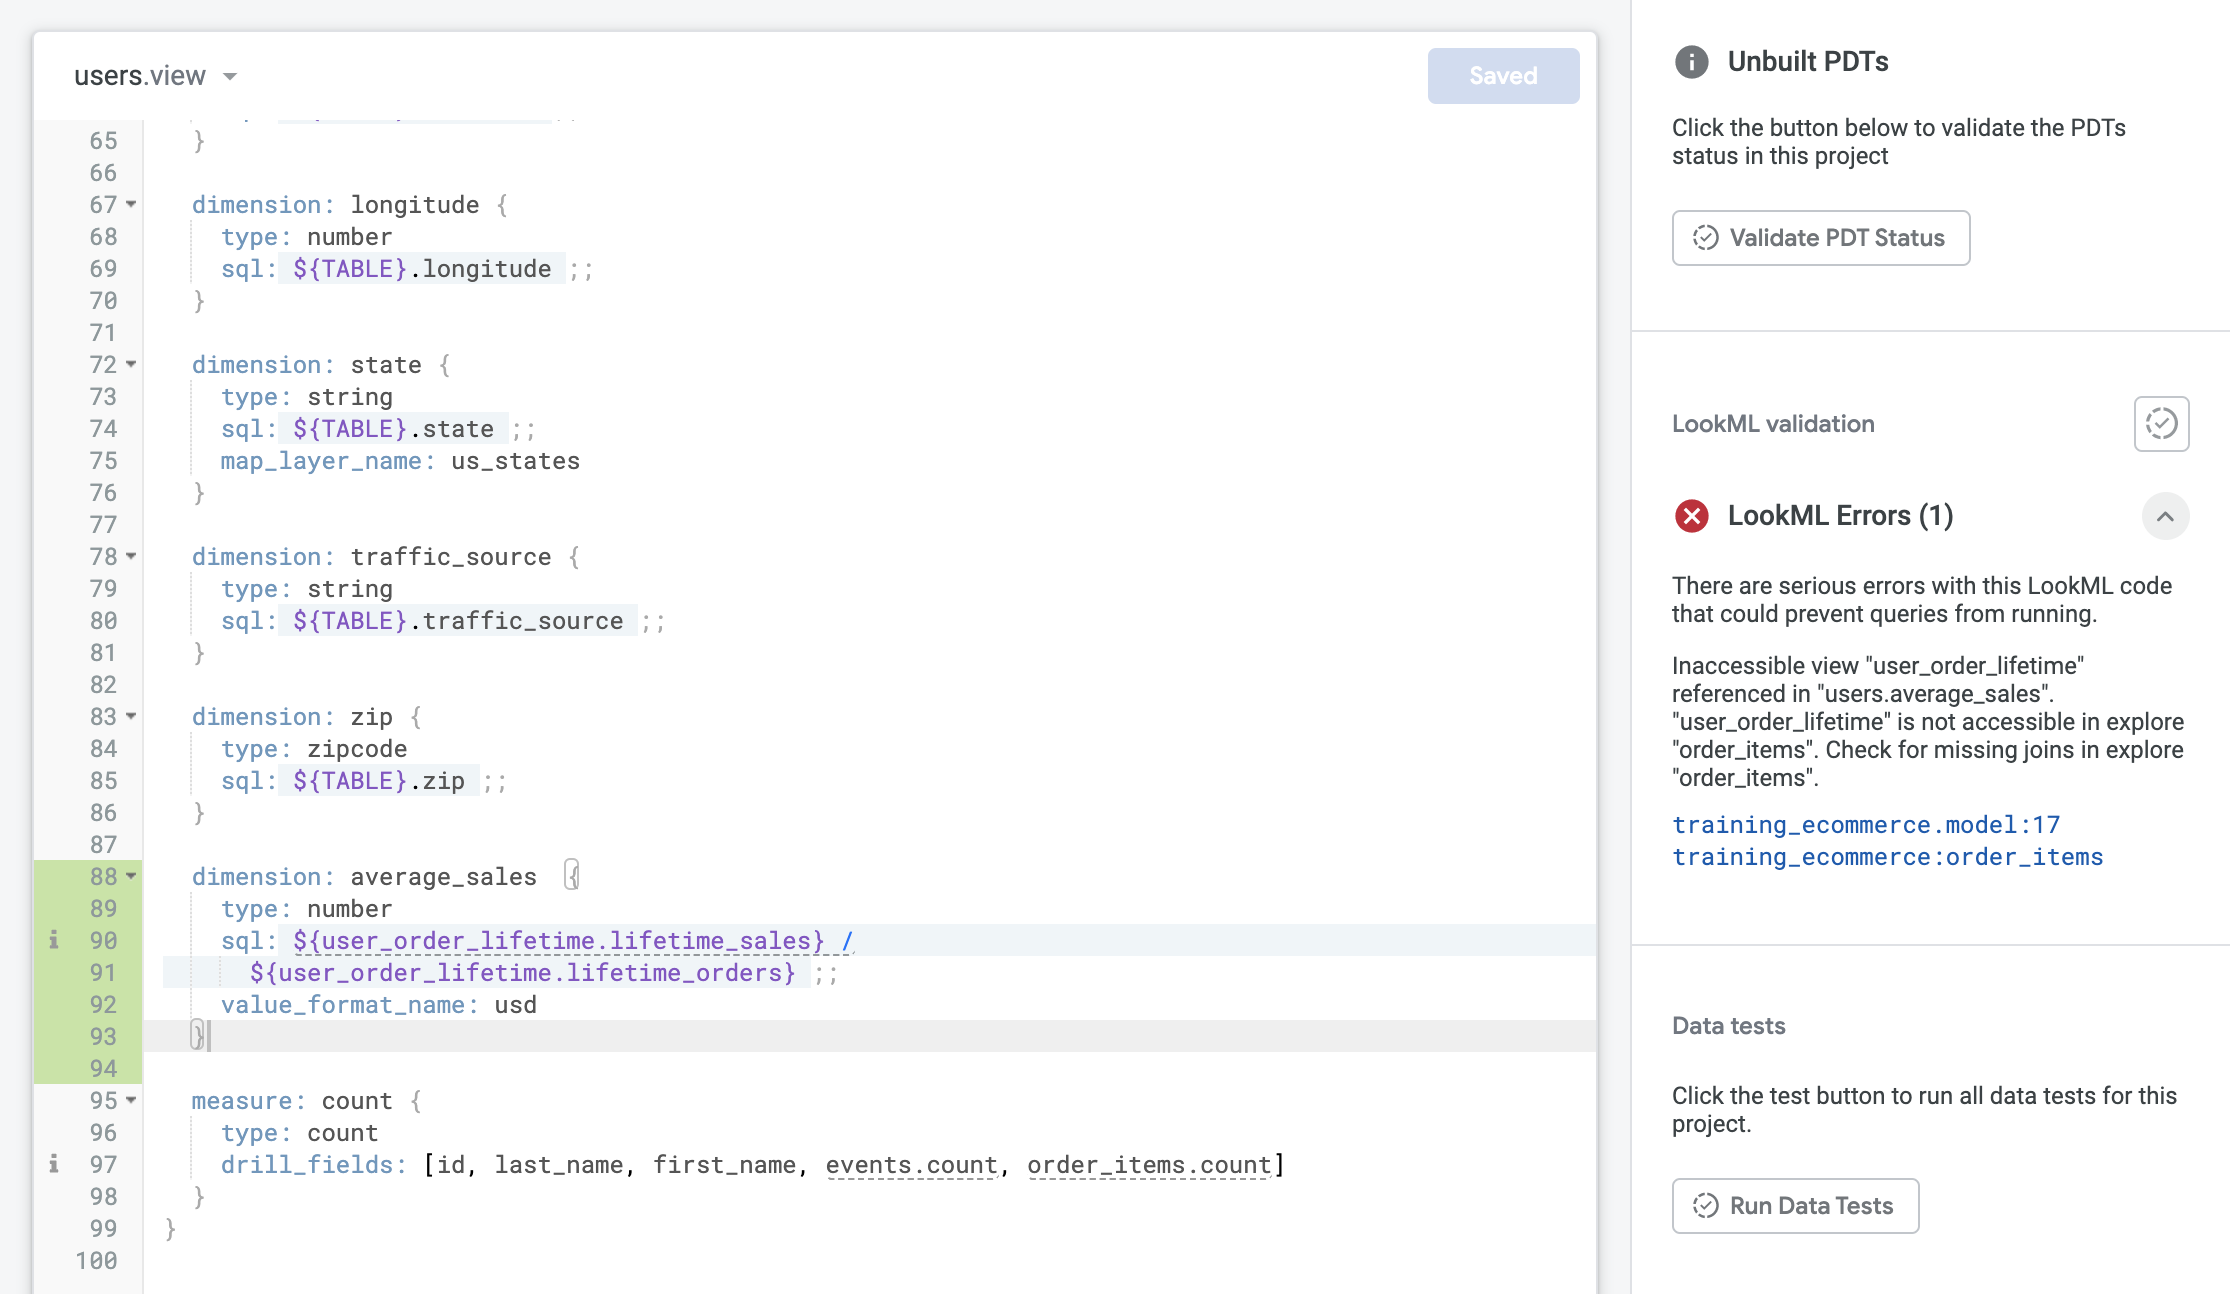Viewport: 2230px width, 1294px height.
Task: Fold the traffic_source dimension at line 78
Action: click(x=131, y=556)
